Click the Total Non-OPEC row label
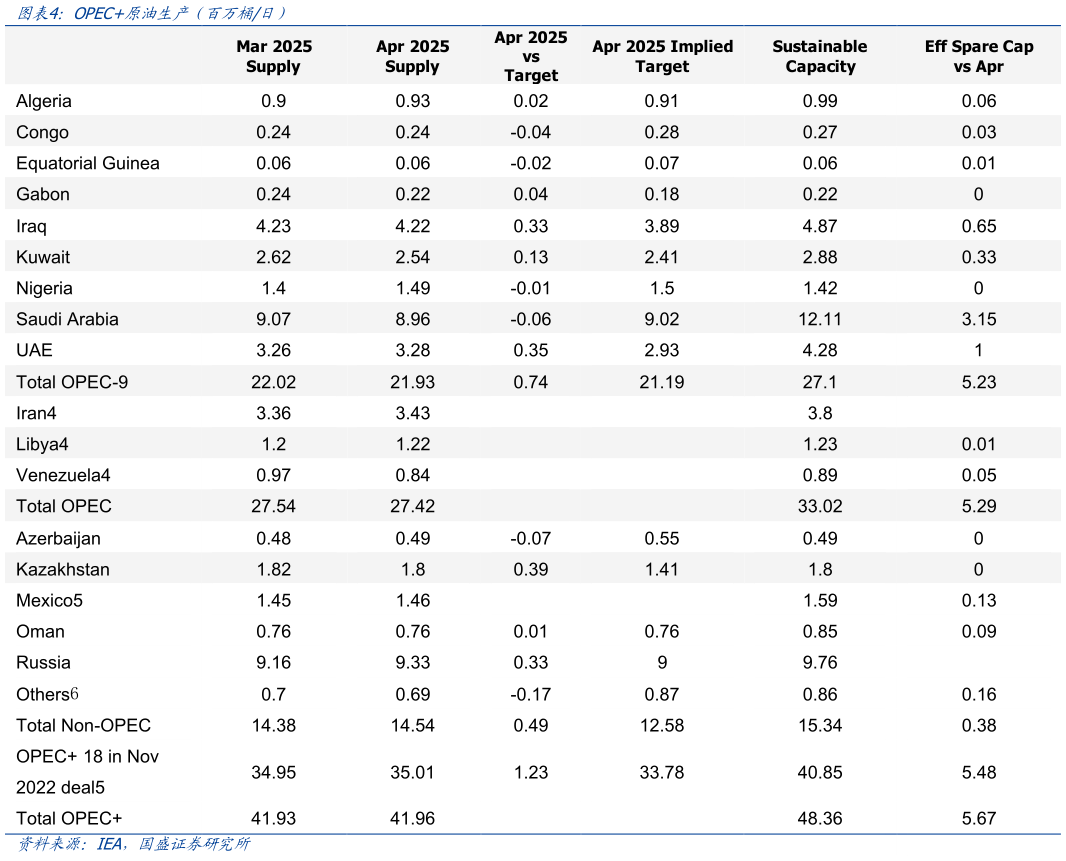 pyautogui.click(x=83, y=725)
